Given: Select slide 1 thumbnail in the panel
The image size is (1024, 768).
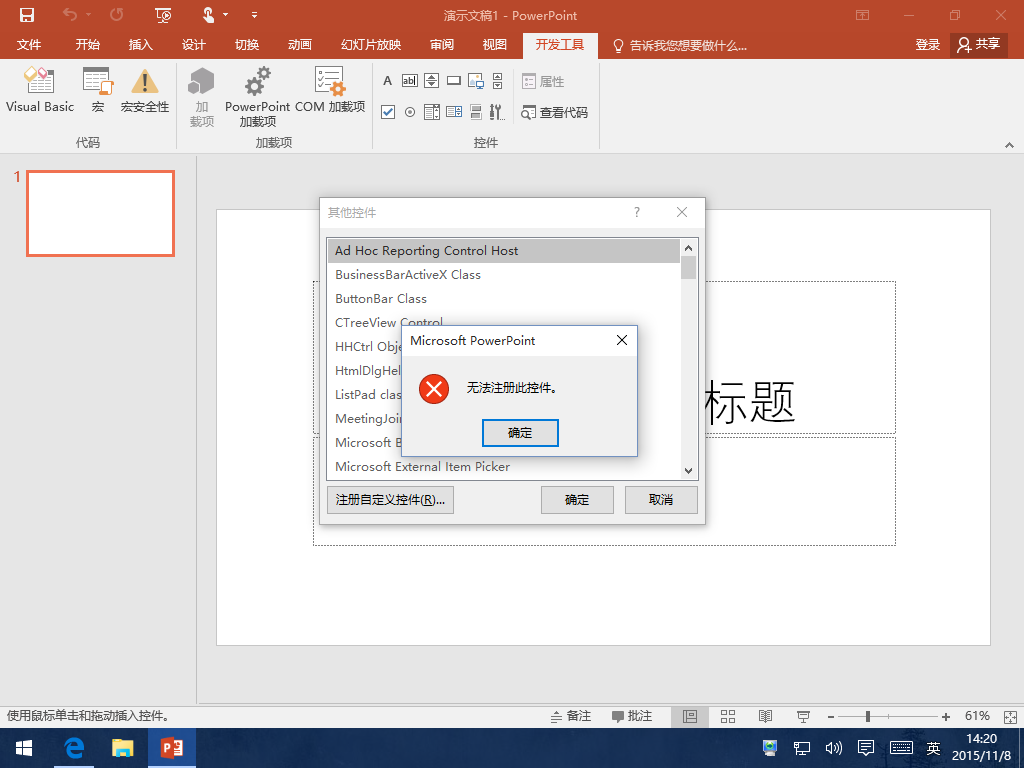Looking at the screenshot, I should [x=100, y=213].
